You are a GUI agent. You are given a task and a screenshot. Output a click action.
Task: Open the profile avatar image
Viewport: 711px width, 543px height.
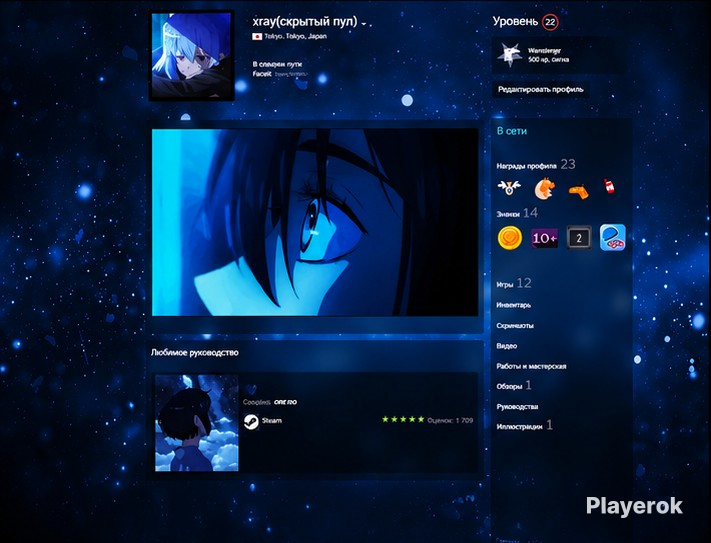click(192, 56)
